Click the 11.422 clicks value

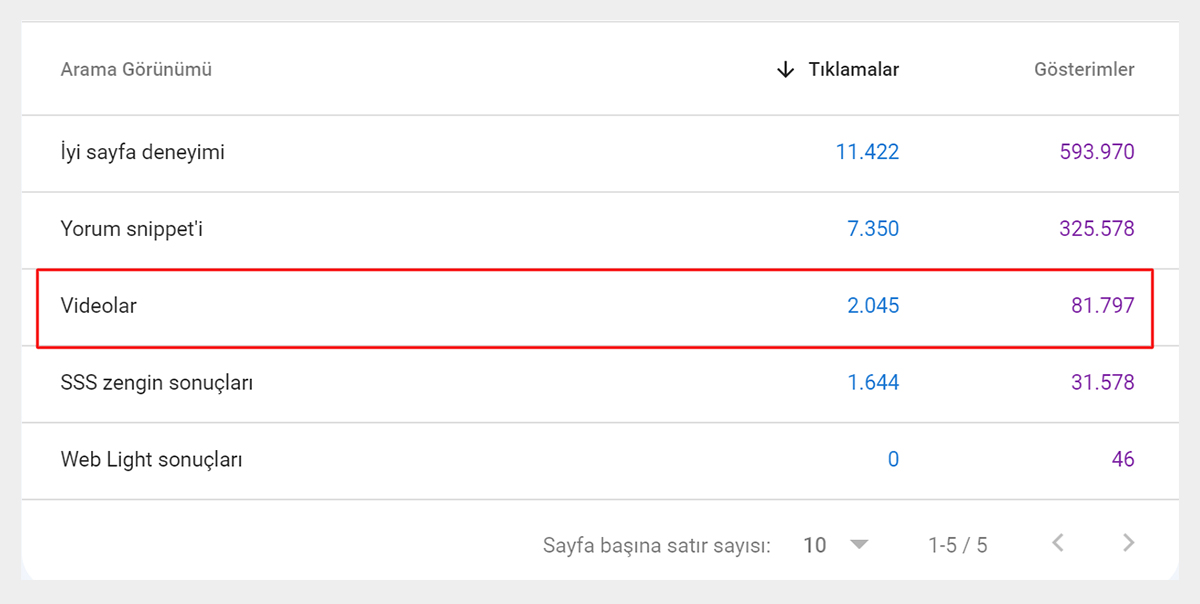tap(866, 152)
